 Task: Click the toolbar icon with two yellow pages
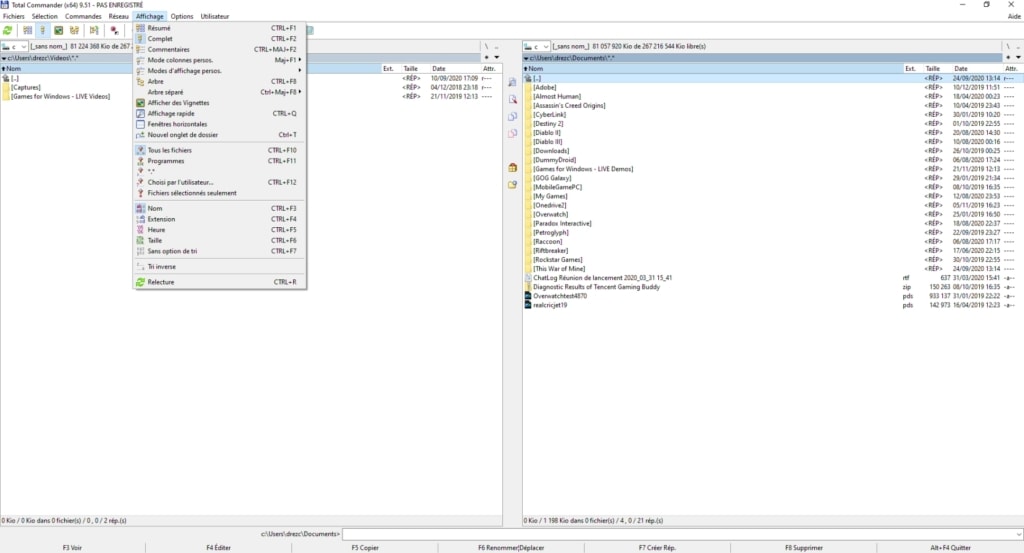point(94,31)
